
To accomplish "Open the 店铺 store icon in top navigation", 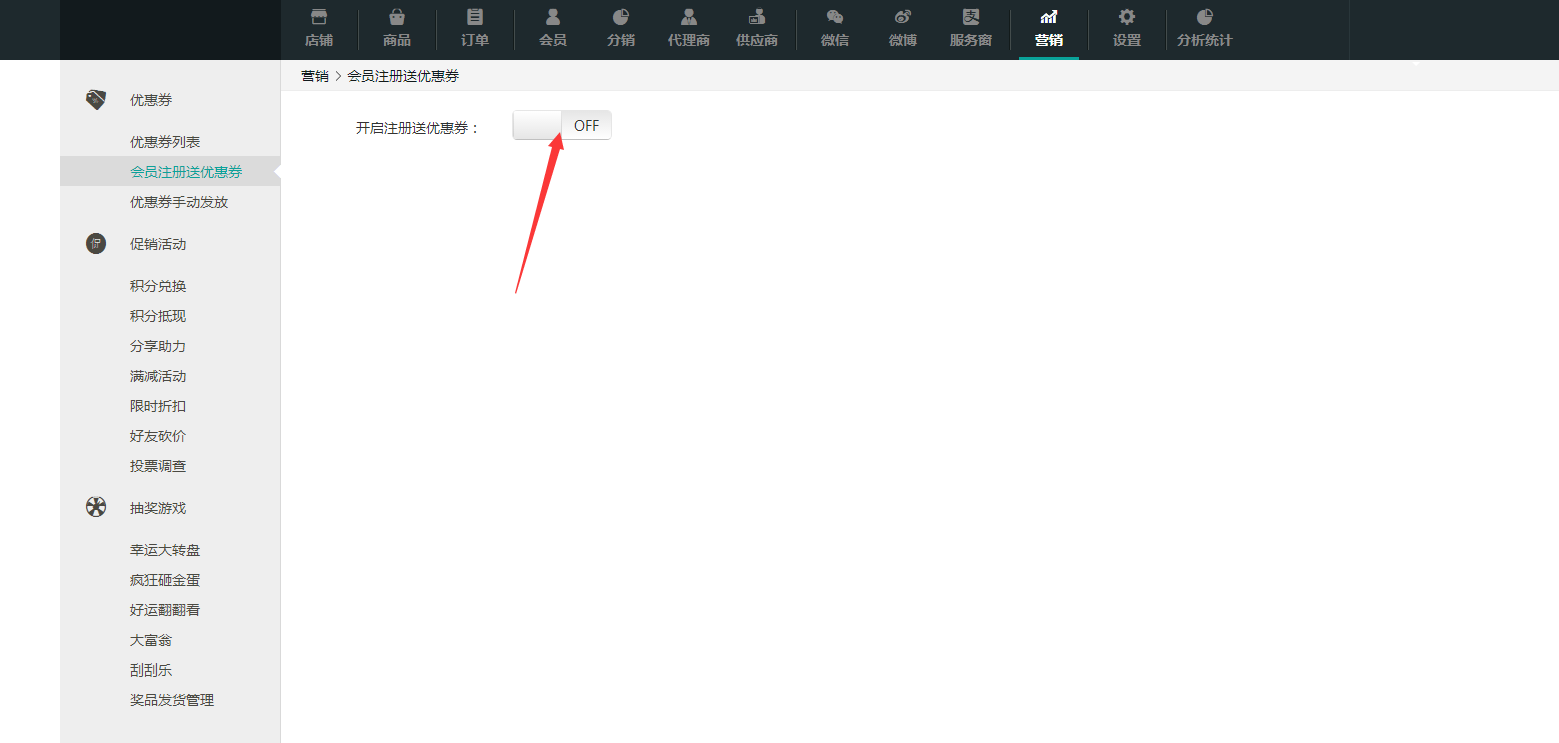I will tap(319, 17).
